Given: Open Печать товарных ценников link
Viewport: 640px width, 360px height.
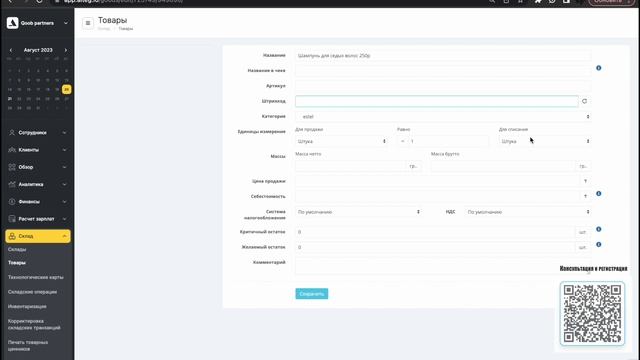Looking at the screenshot, I should (x=28, y=346).
